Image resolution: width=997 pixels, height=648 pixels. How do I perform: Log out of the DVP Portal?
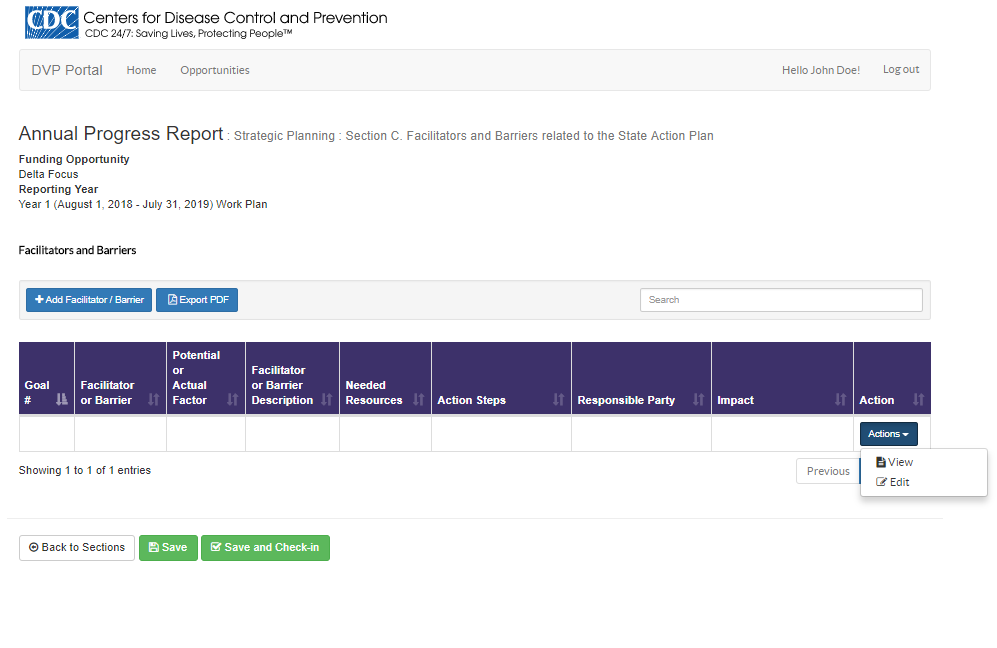click(901, 70)
